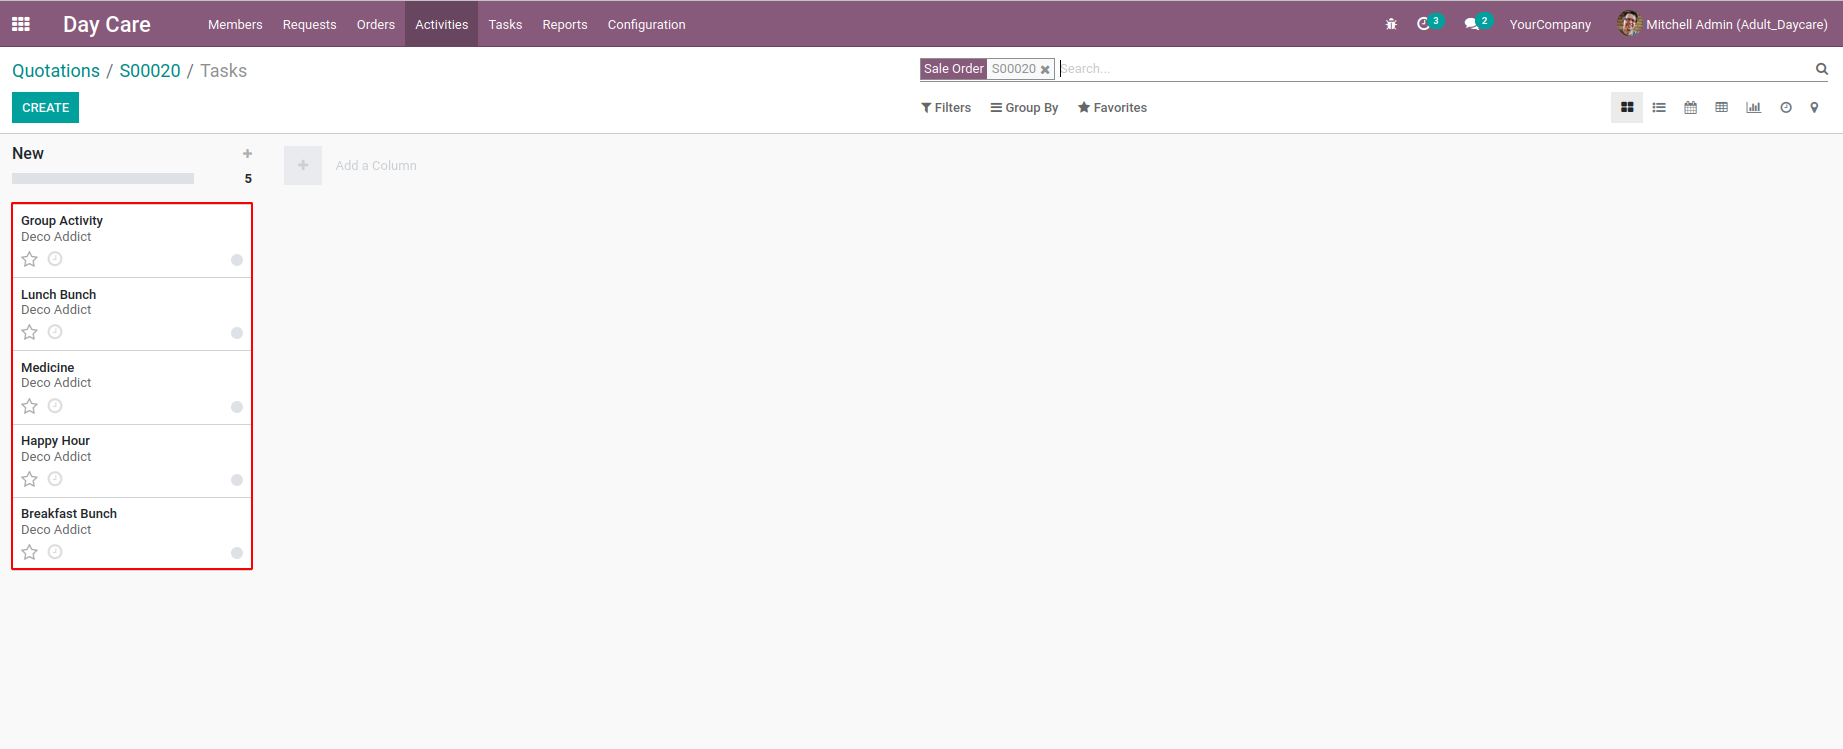Click the New column progress bar
This screenshot has height=749, width=1843.
[103, 178]
